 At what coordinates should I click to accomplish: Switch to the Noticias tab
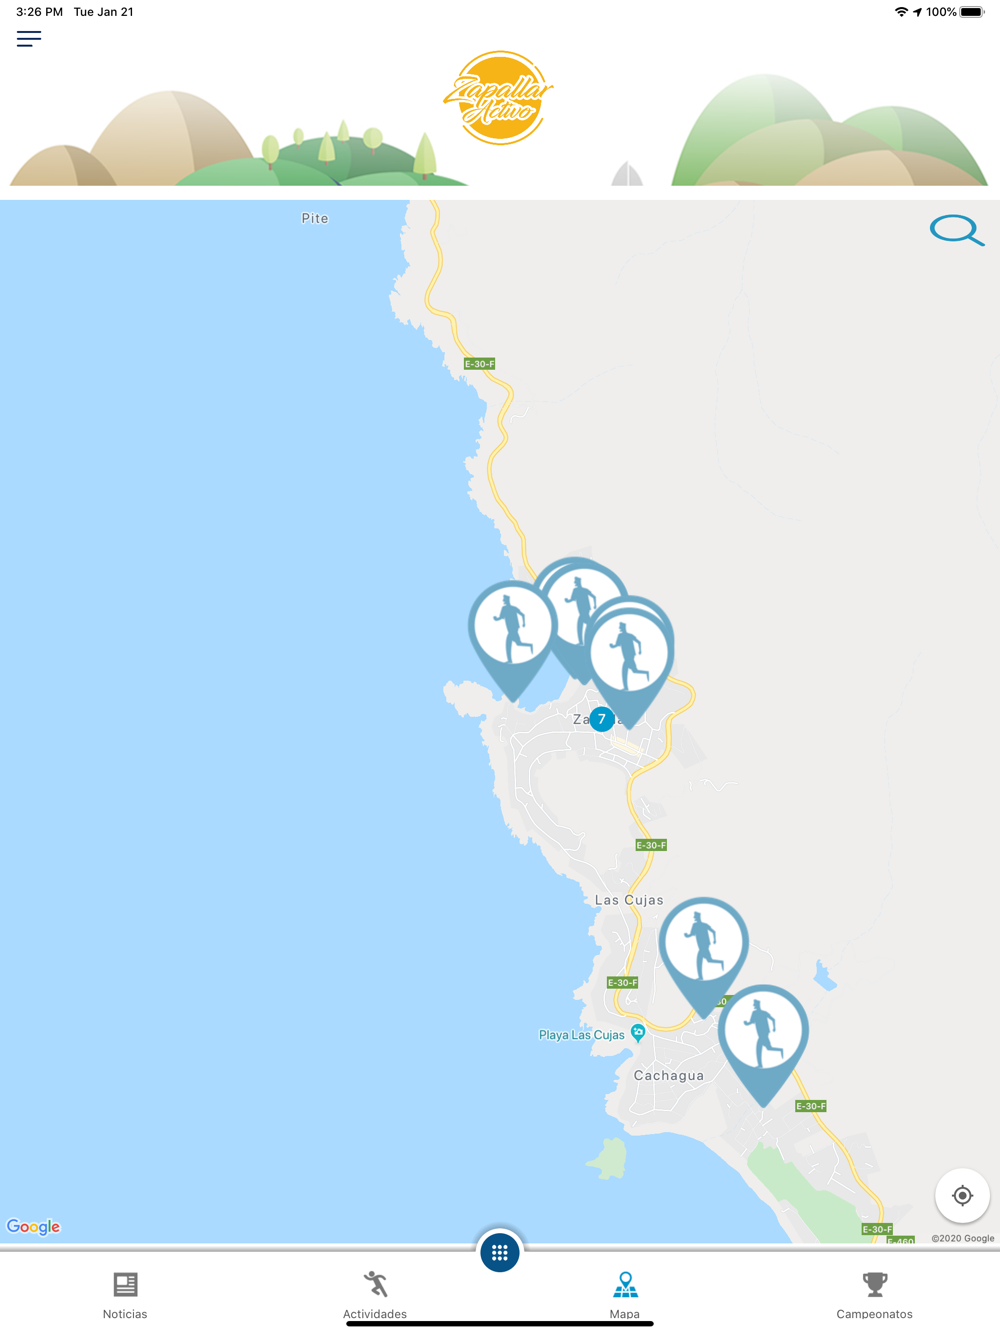pos(125,1295)
